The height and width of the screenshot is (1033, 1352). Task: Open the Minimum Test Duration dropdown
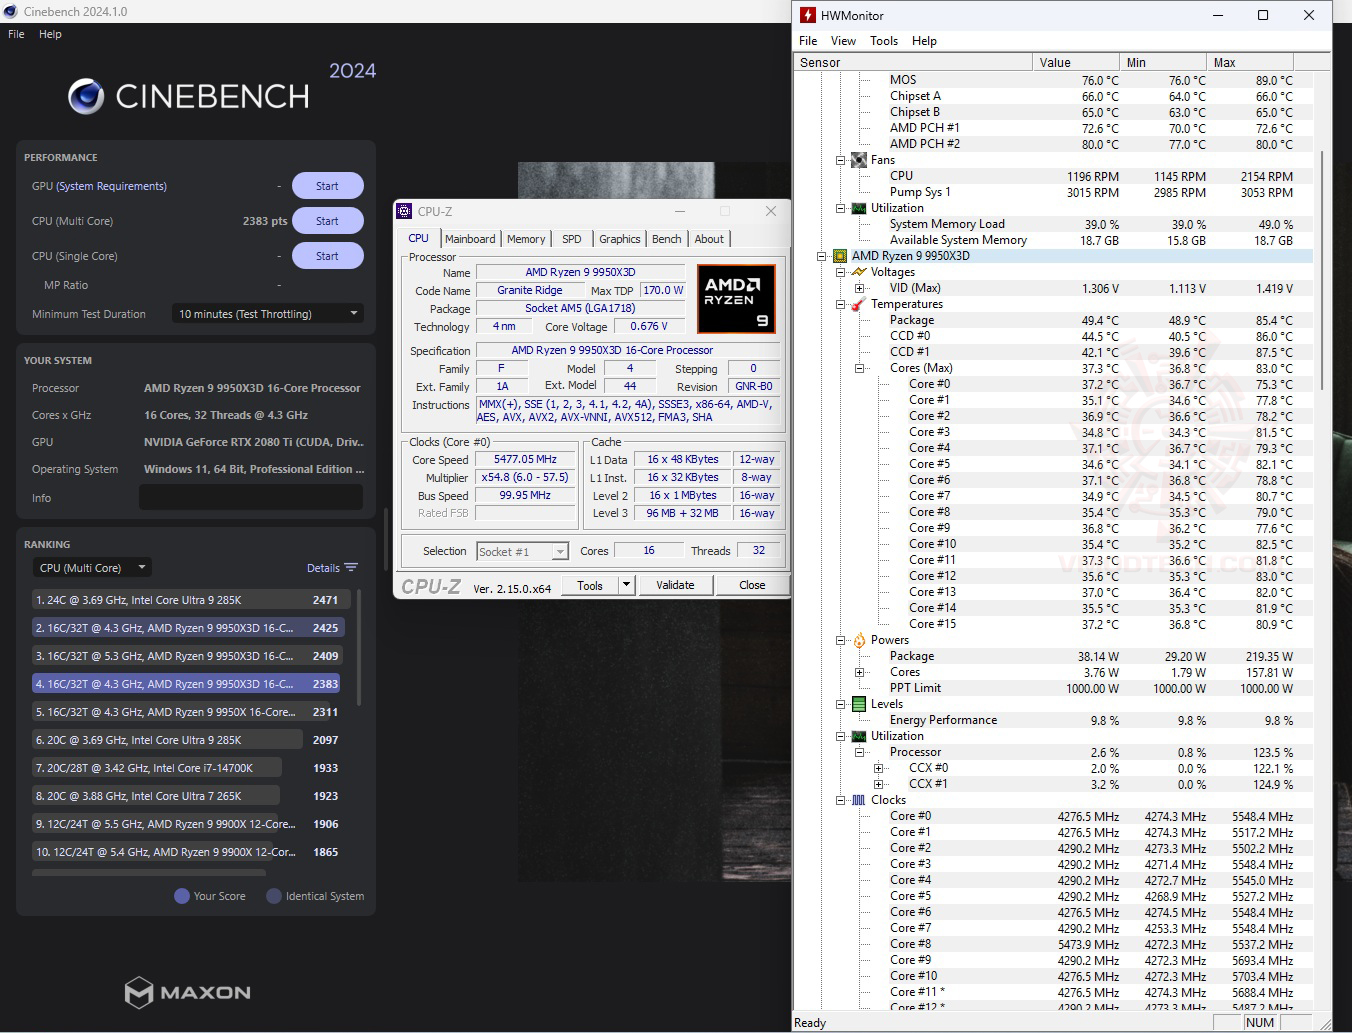[x=268, y=314]
